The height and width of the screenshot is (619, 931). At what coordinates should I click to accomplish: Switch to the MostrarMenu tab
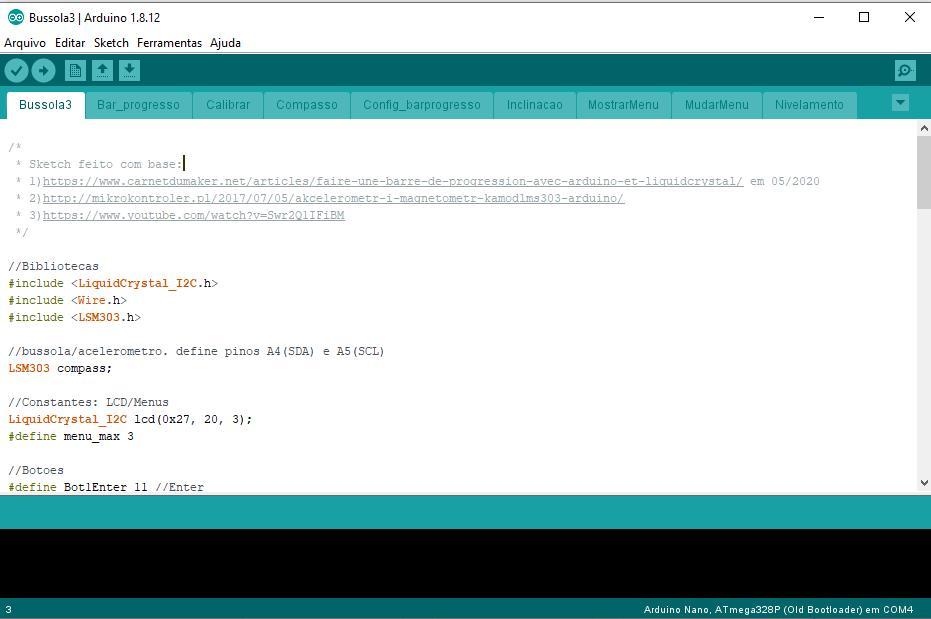pos(623,105)
